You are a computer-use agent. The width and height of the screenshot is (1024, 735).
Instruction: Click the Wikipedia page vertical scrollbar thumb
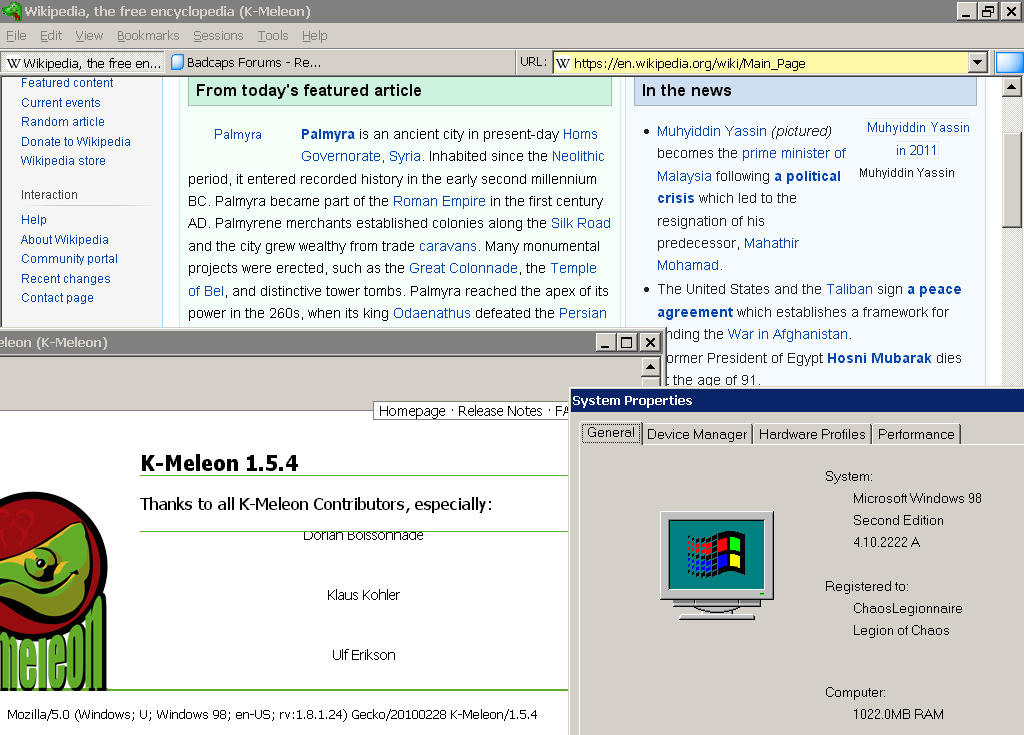1012,180
